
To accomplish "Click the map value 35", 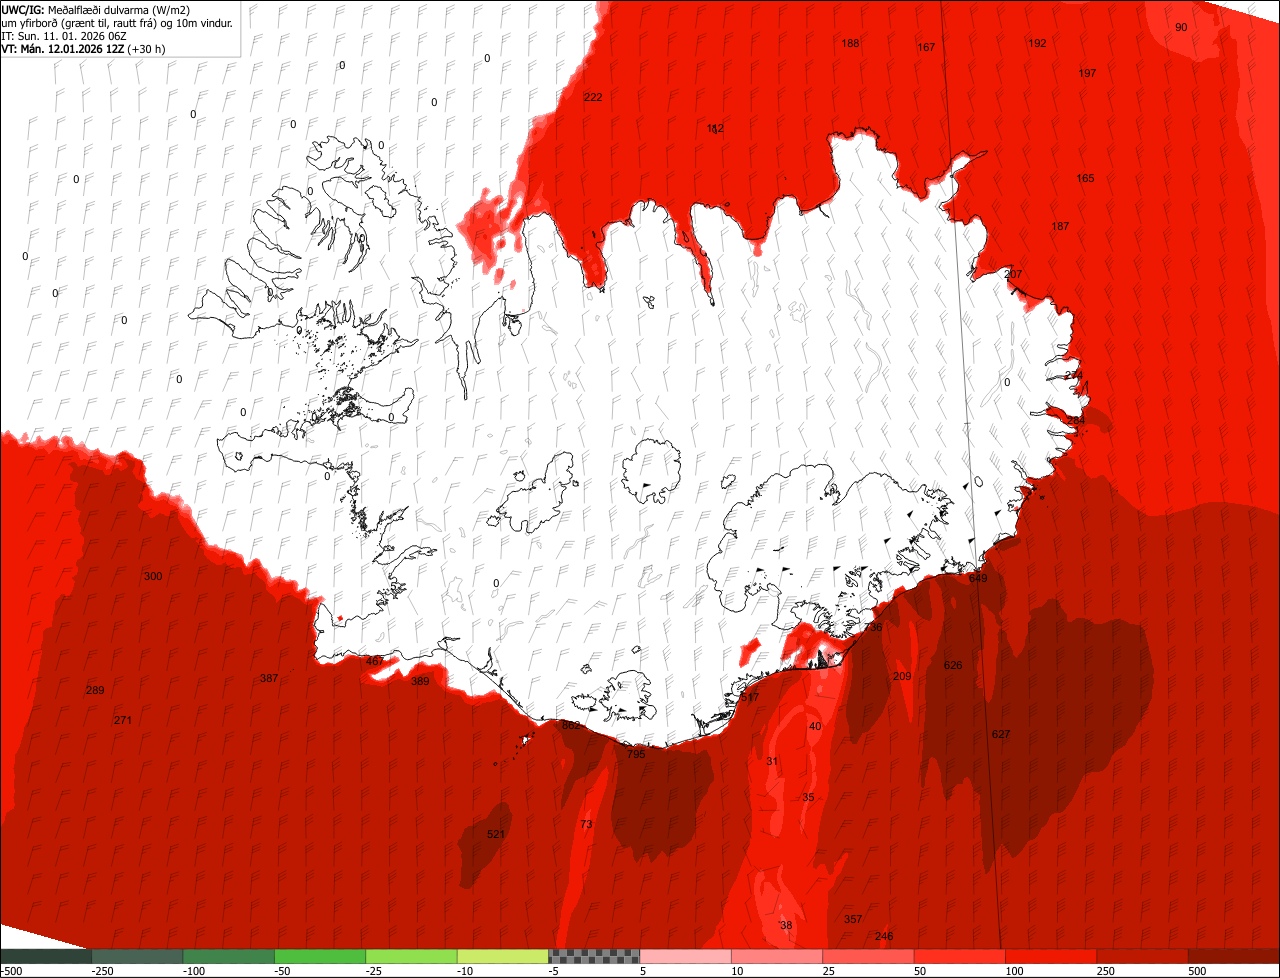I will point(808,797).
